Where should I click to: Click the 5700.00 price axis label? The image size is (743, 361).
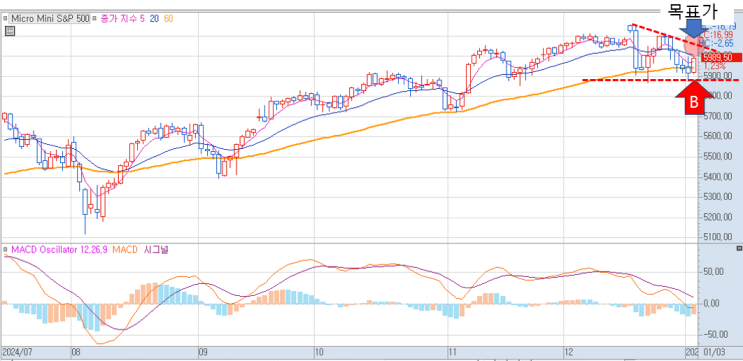coord(719,116)
